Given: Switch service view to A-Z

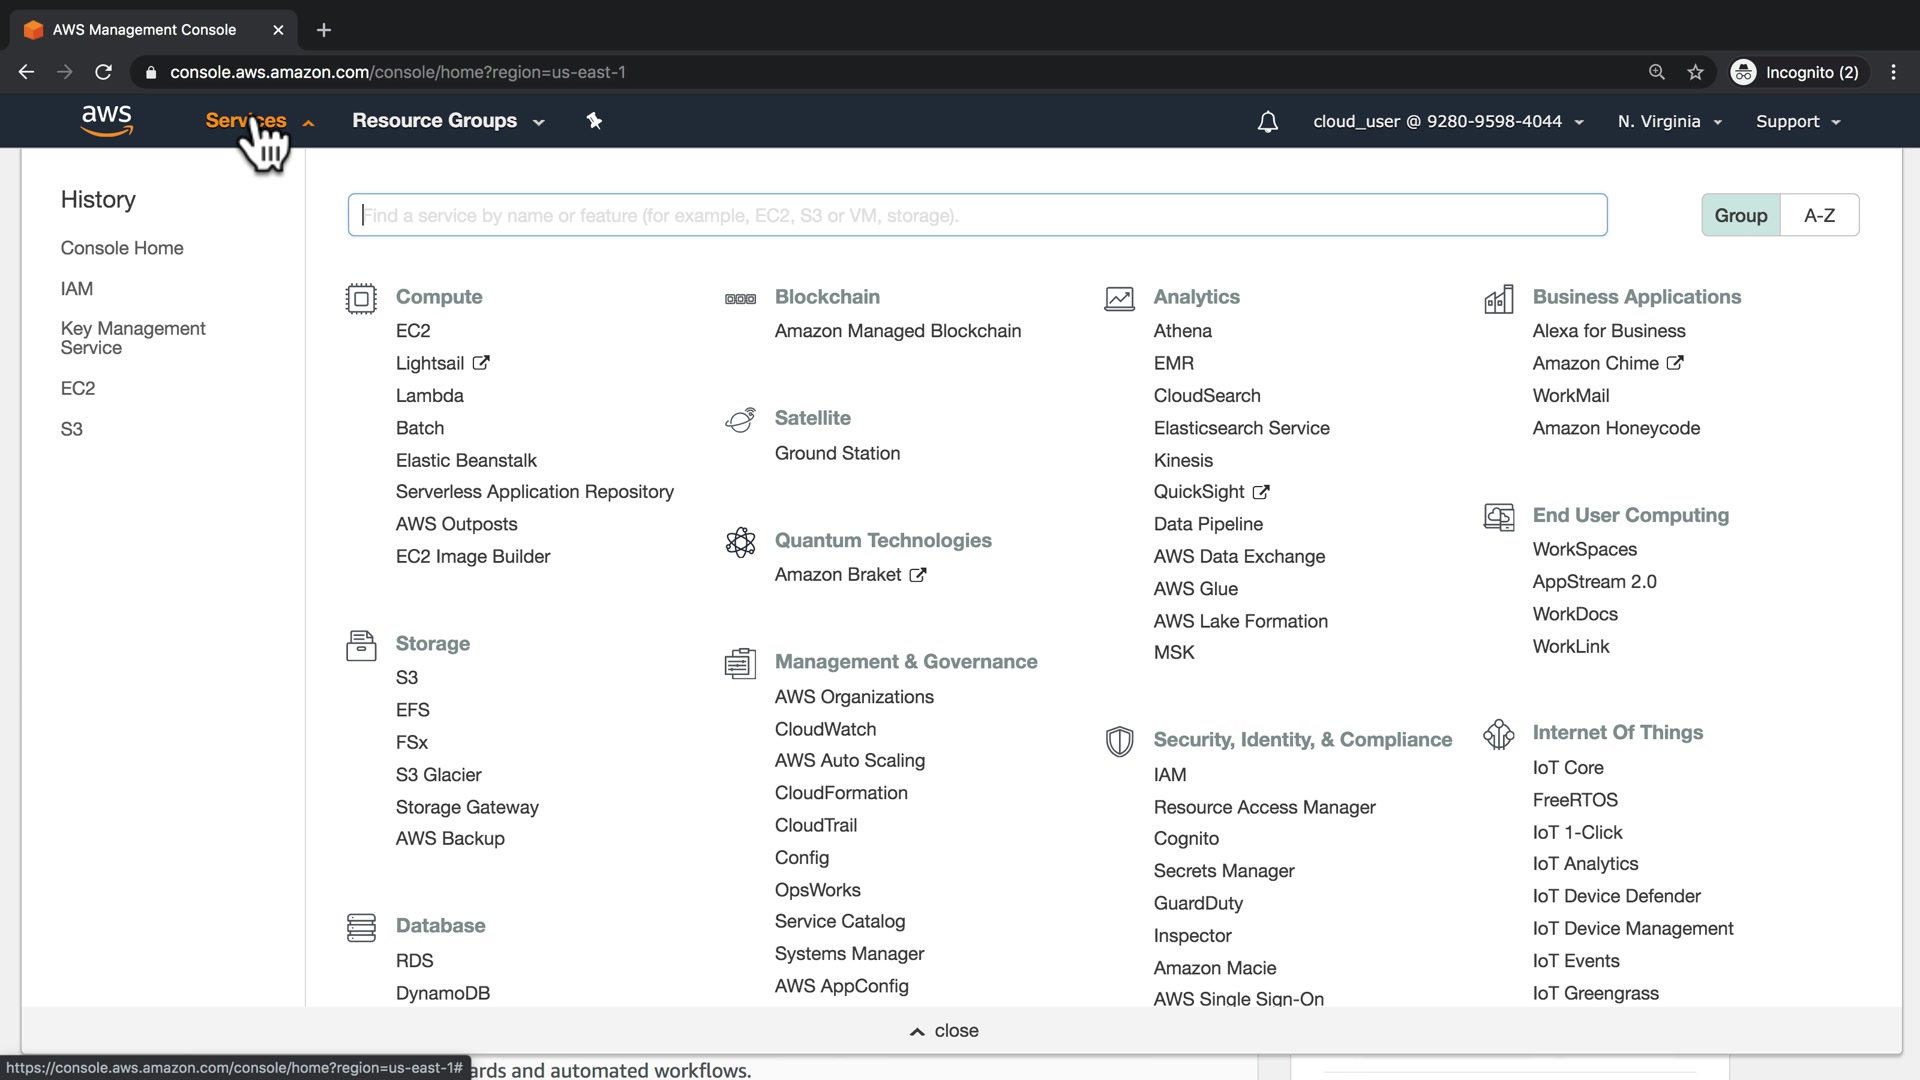Looking at the screenshot, I should (1819, 215).
